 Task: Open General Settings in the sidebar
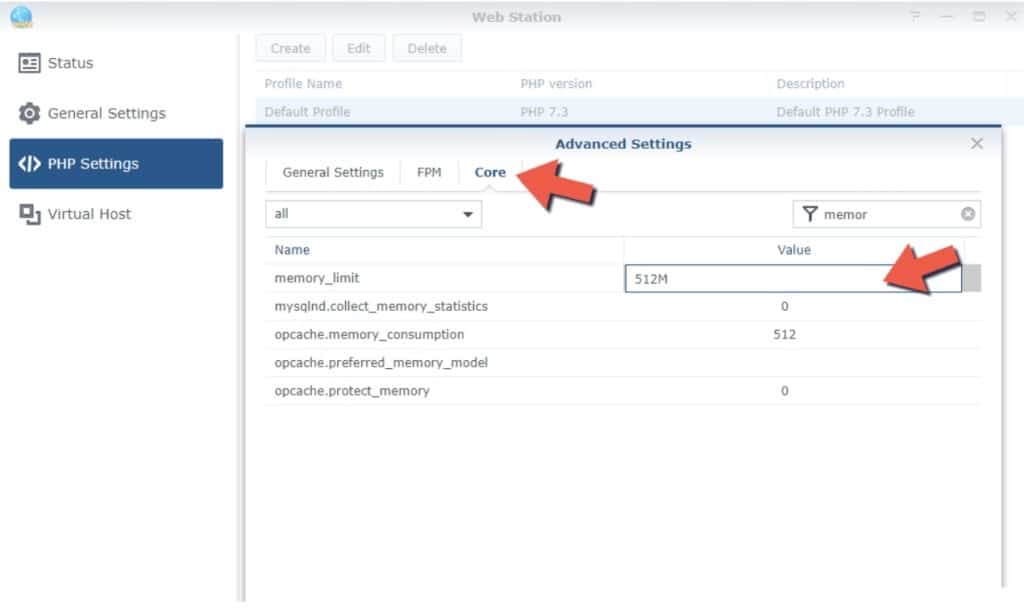point(116,114)
